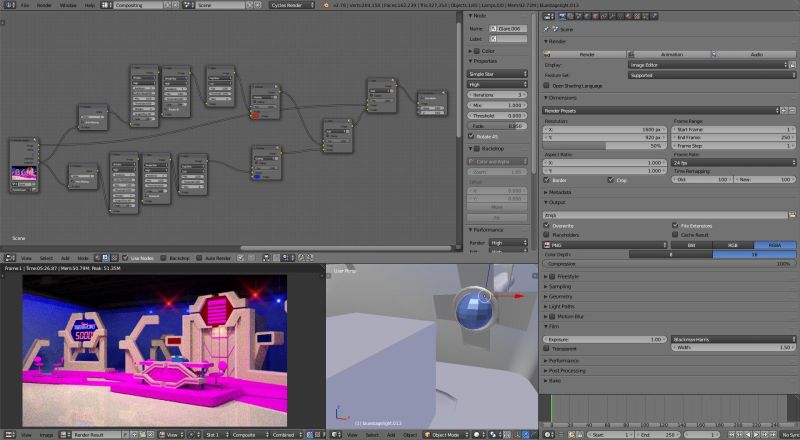Open the Object properties tab icon
Viewport: 800px width, 440px height.
click(595, 16)
